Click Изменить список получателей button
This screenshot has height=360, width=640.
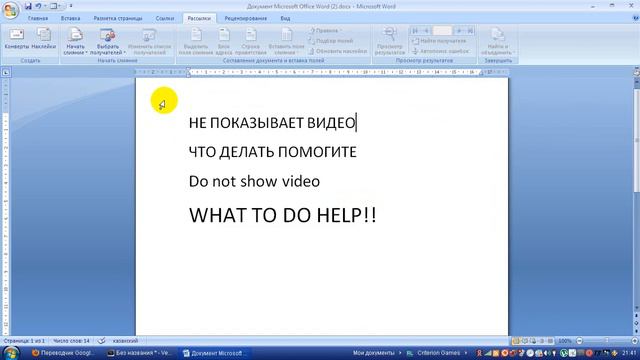click(x=149, y=41)
